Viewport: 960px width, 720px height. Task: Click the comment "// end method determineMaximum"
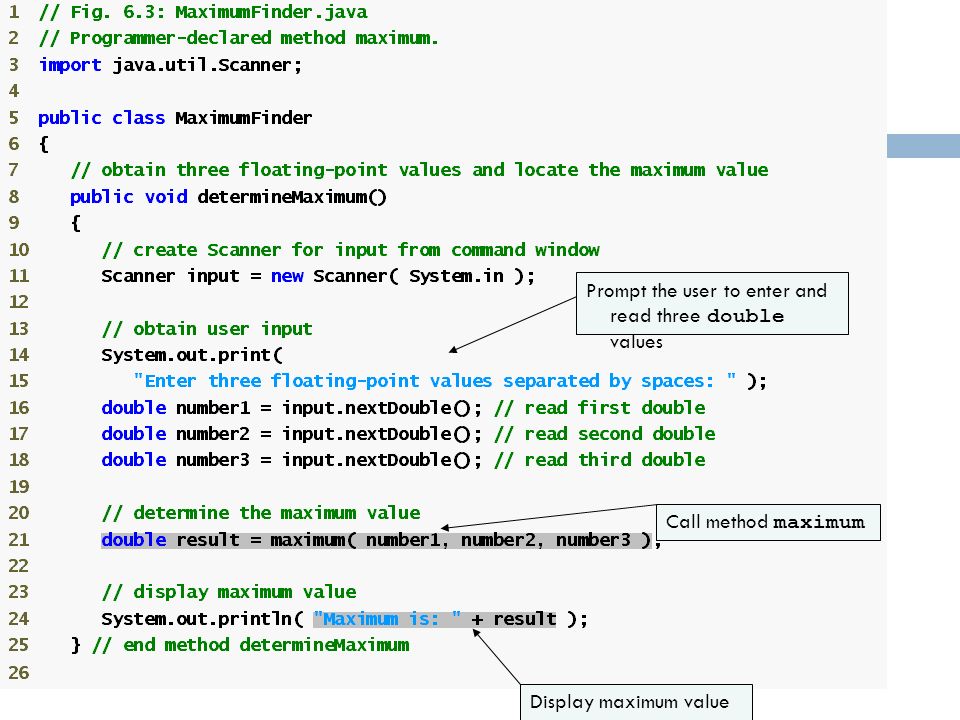point(251,645)
